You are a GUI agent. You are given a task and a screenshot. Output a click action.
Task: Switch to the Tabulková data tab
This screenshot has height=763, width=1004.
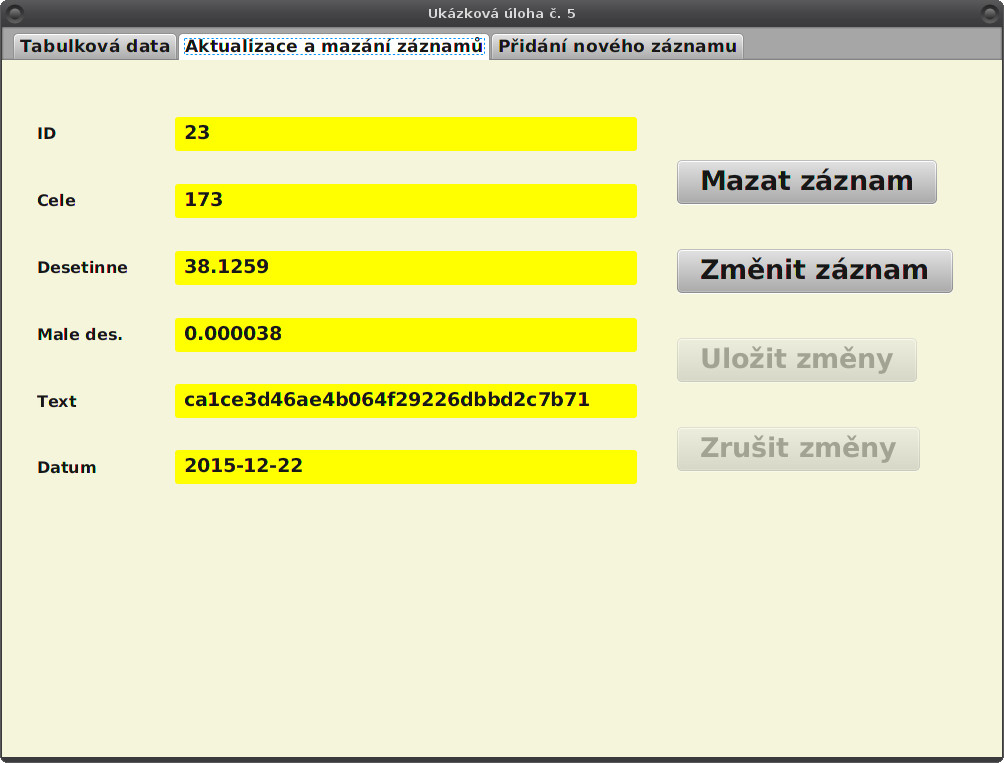click(x=94, y=45)
